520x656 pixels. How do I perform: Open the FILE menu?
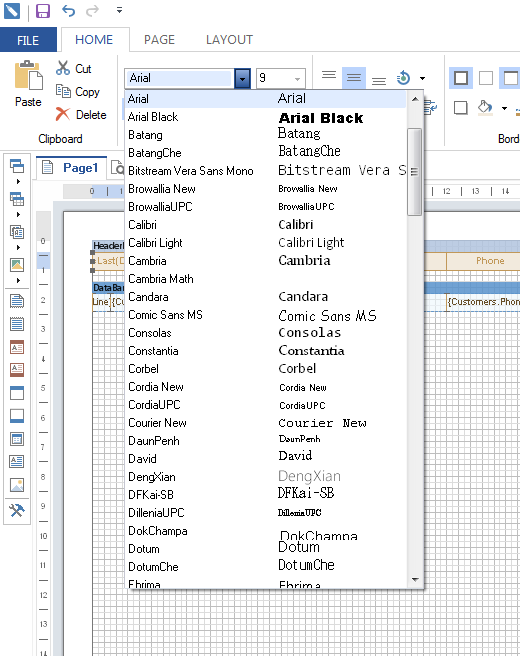click(28, 40)
